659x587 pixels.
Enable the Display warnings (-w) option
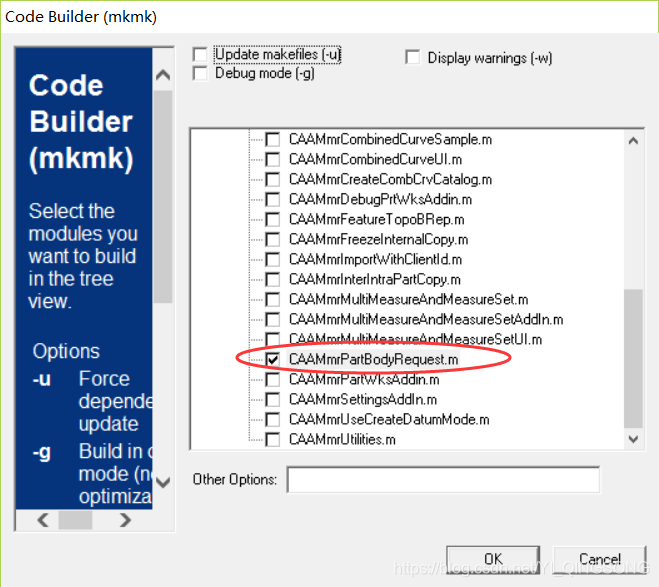point(413,58)
